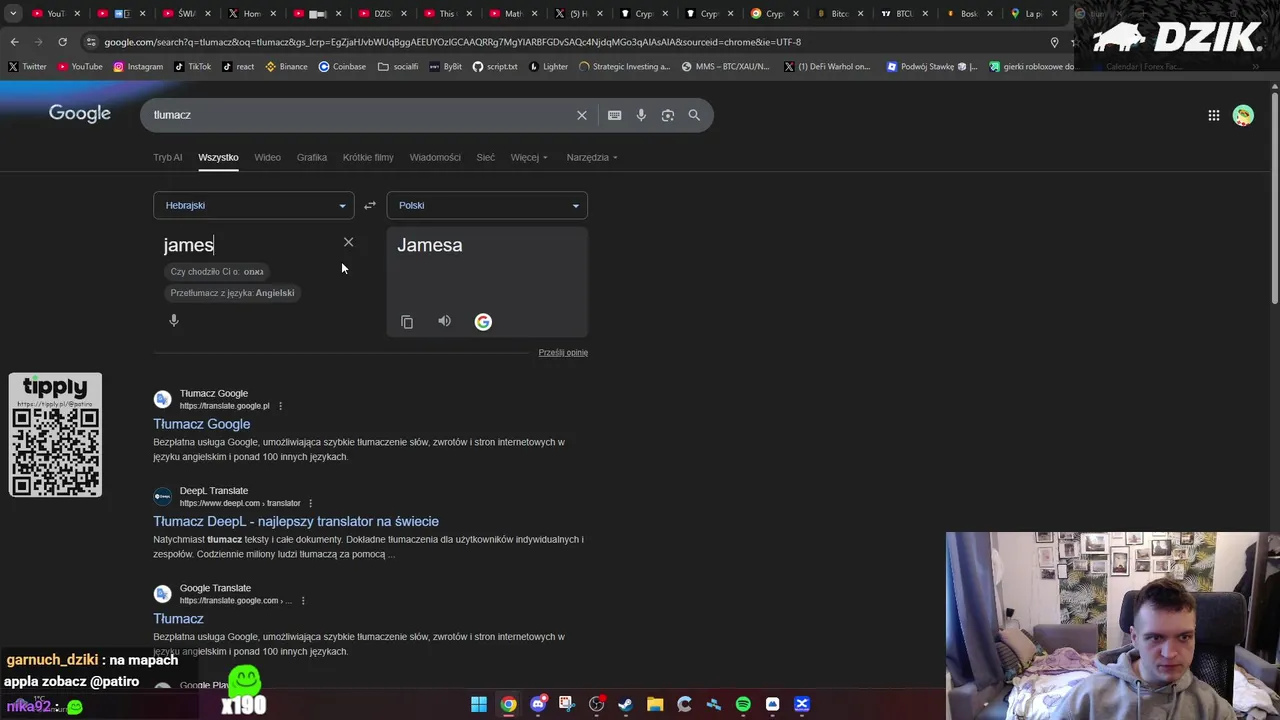
Task: Search the translation on Google
Action: click(x=483, y=321)
